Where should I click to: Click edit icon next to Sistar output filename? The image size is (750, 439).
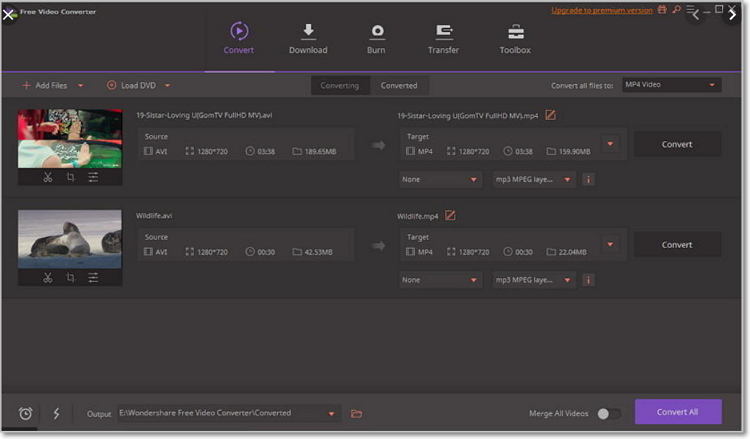[x=550, y=115]
